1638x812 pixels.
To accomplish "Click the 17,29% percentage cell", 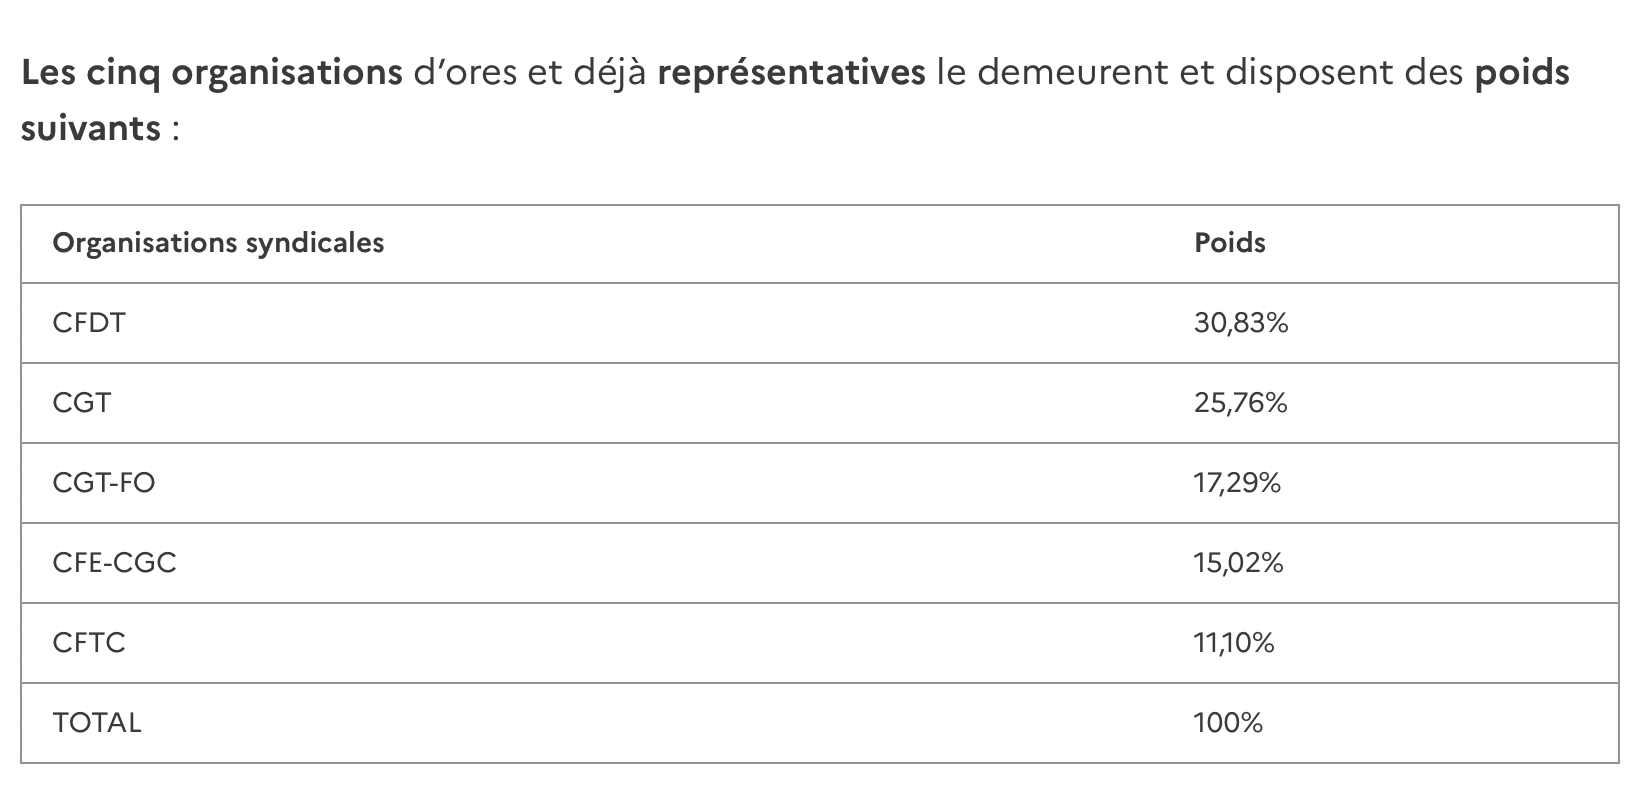I will point(1237,483).
